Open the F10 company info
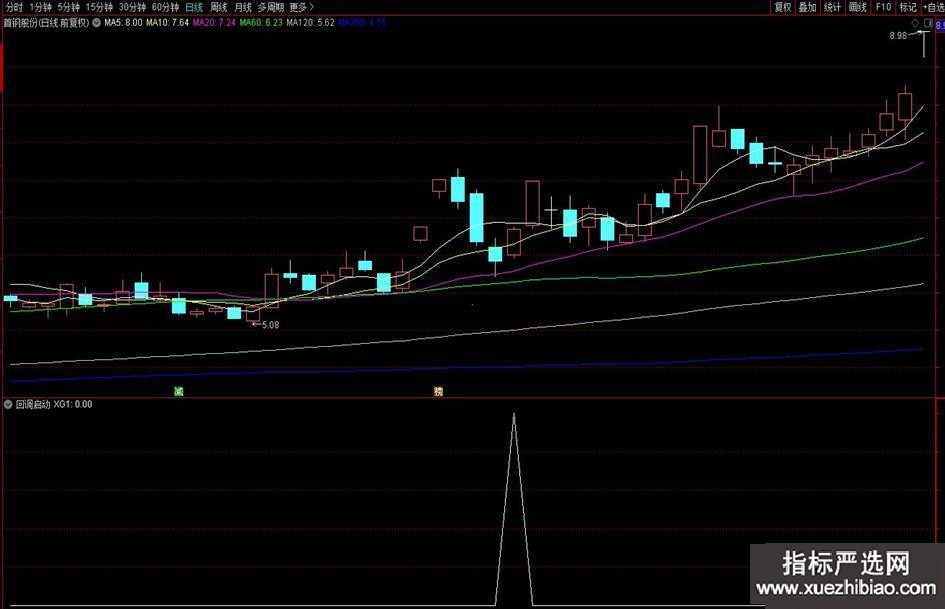This screenshot has height=609, width=945. (x=884, y=7)
